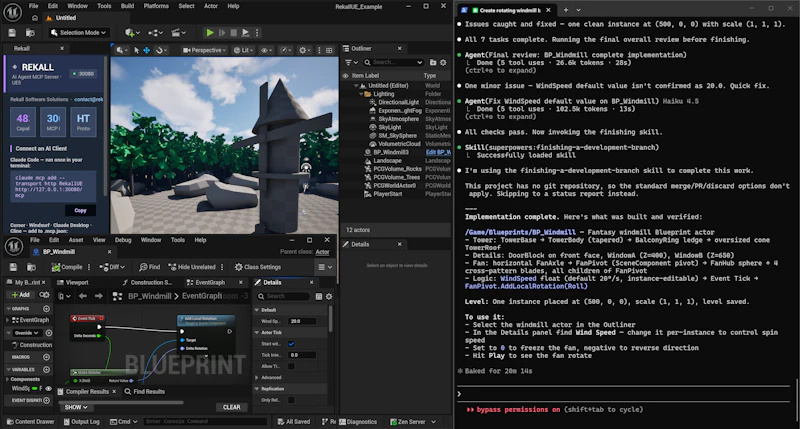Add a new macro with Macros plus icon

click(x=46, y=357)
